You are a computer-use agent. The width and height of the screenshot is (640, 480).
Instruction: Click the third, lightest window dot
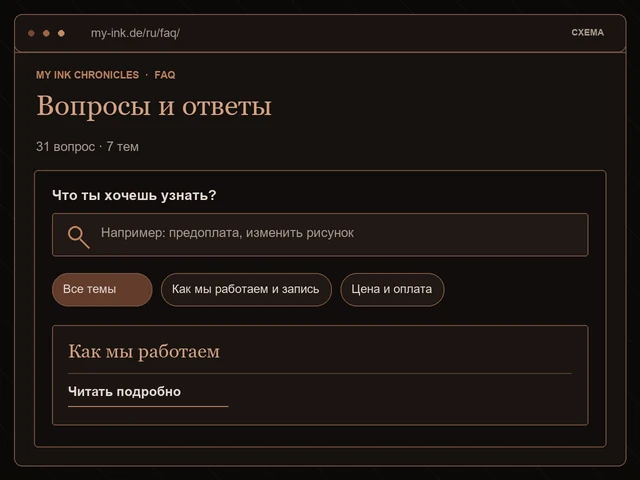[61, 33]
